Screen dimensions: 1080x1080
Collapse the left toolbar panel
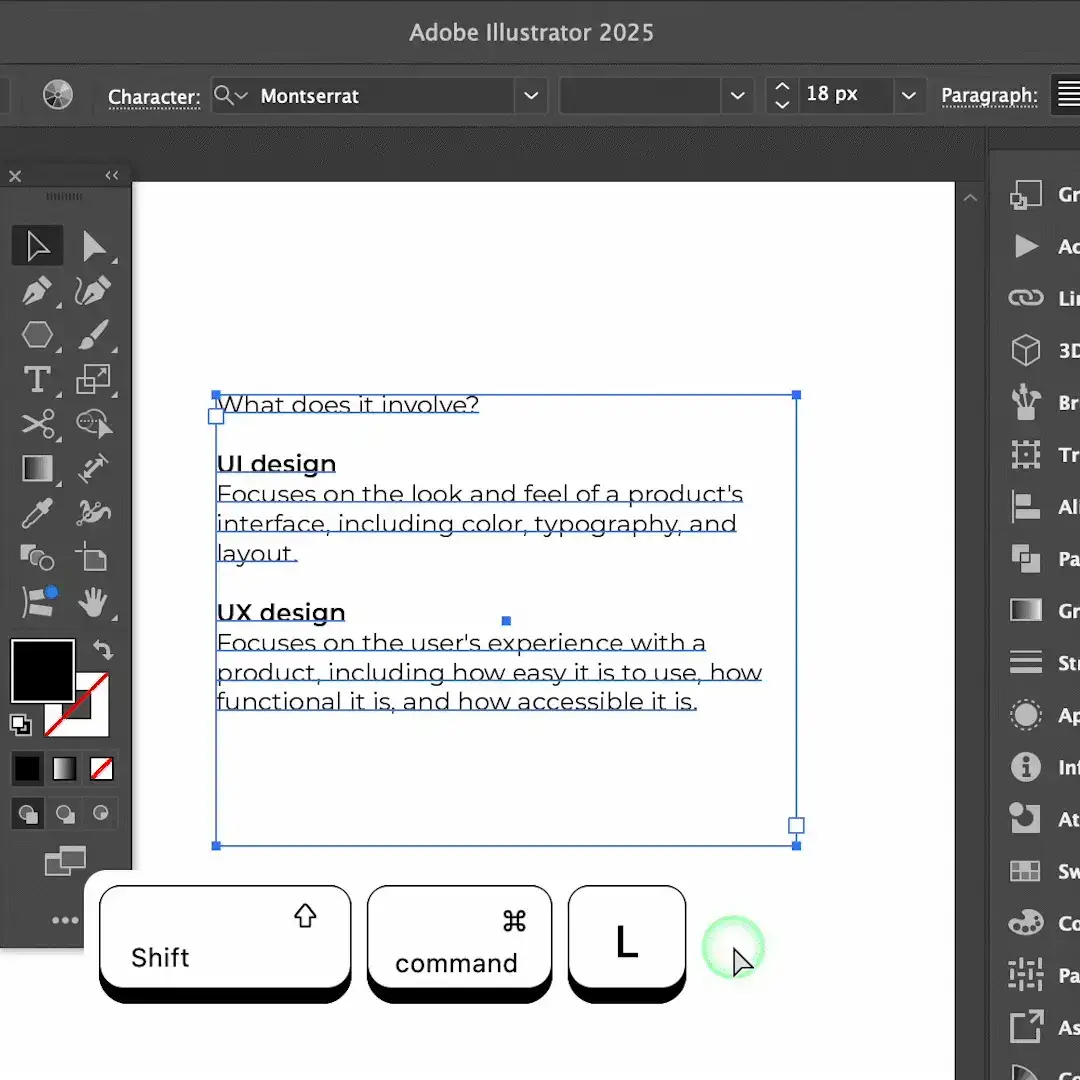coord(111,175)
